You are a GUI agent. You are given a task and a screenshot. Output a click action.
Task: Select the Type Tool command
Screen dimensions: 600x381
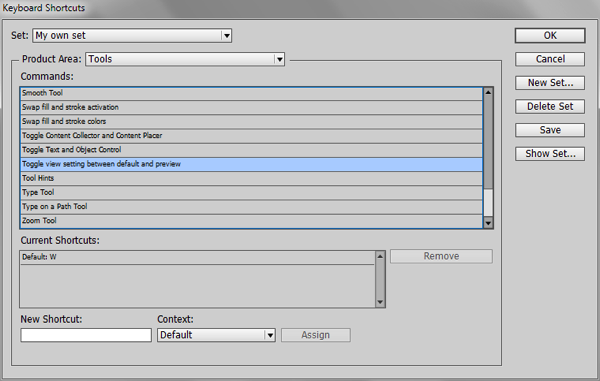click(x=251, y=192)
